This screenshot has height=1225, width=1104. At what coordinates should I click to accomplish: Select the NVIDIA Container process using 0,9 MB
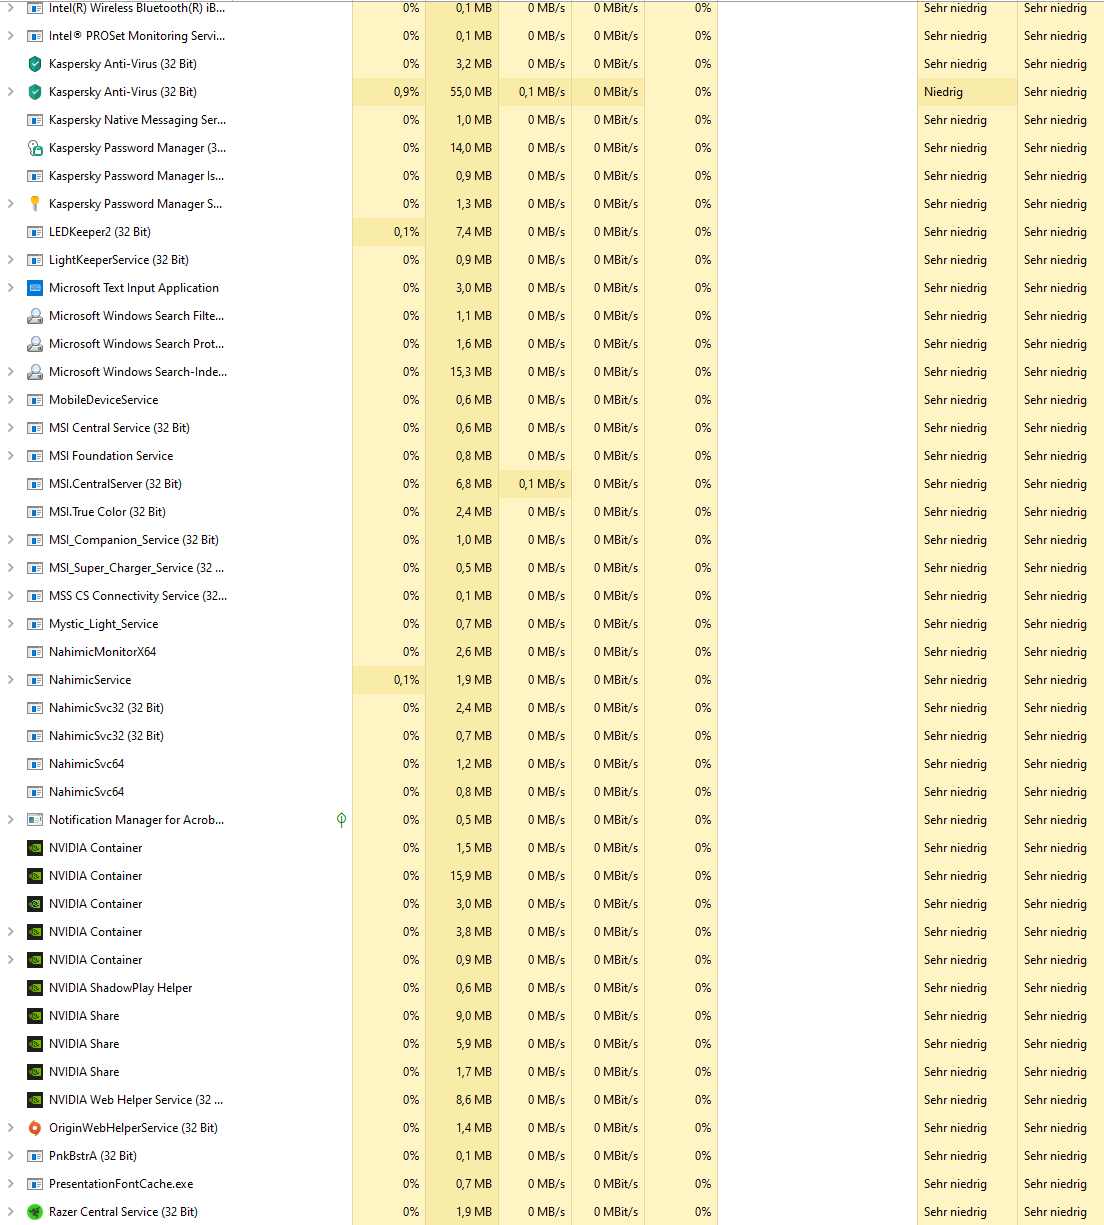click(x=95, y=960)
